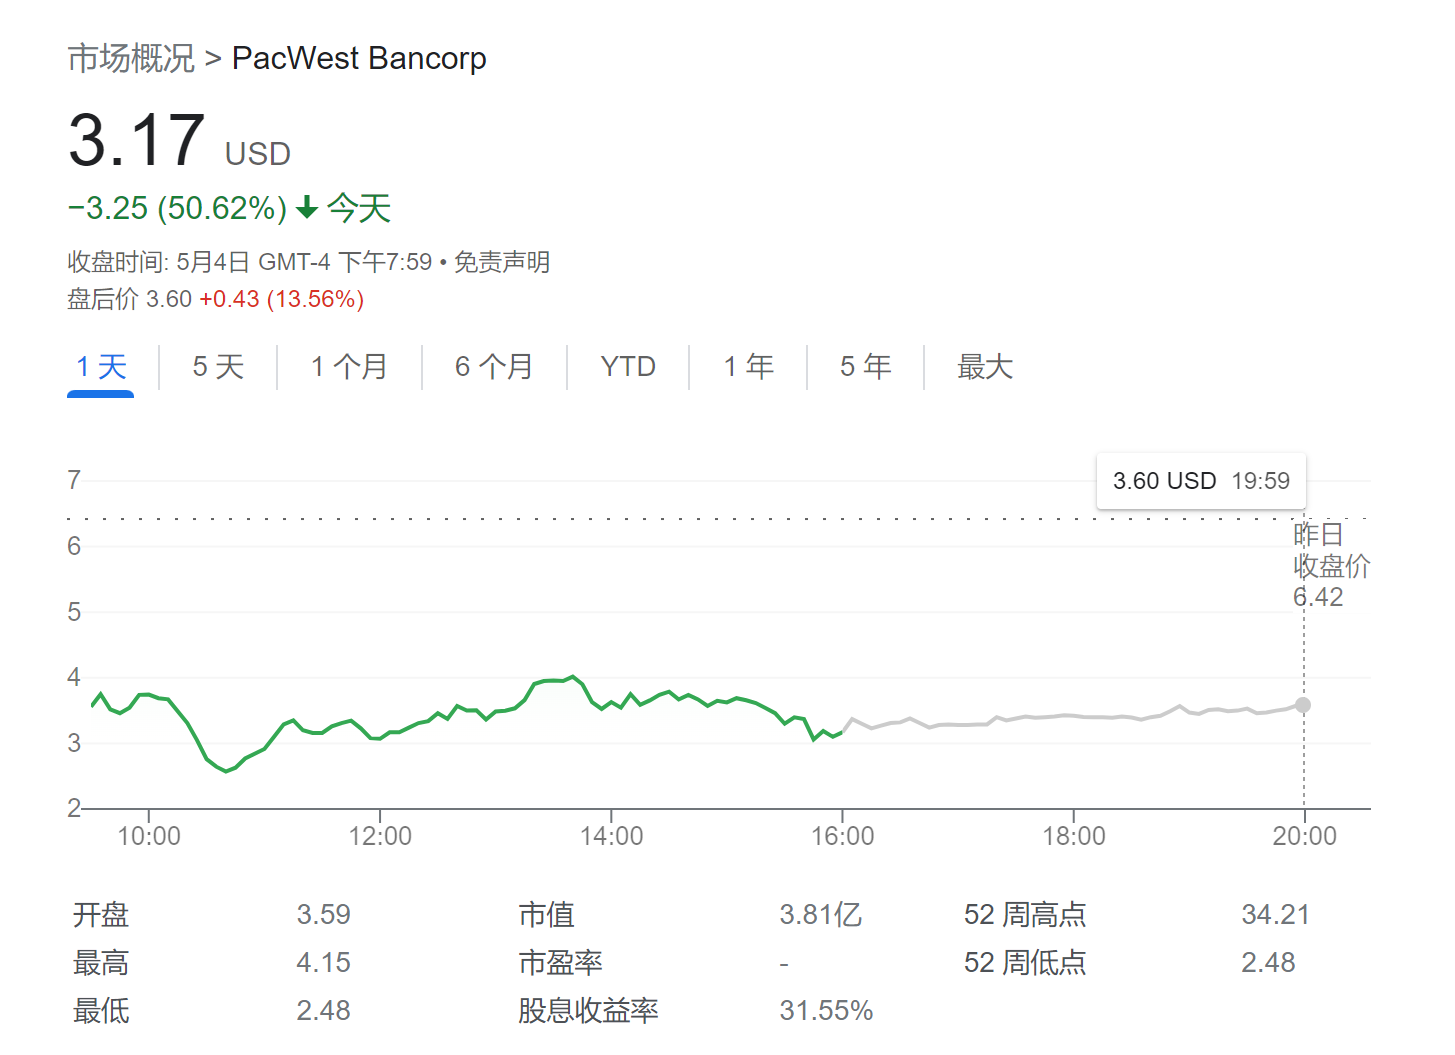The height and width of the screenshot is (1055, 1455).
Task: Show the 最大 full history tab
Action: click(985, 367)
